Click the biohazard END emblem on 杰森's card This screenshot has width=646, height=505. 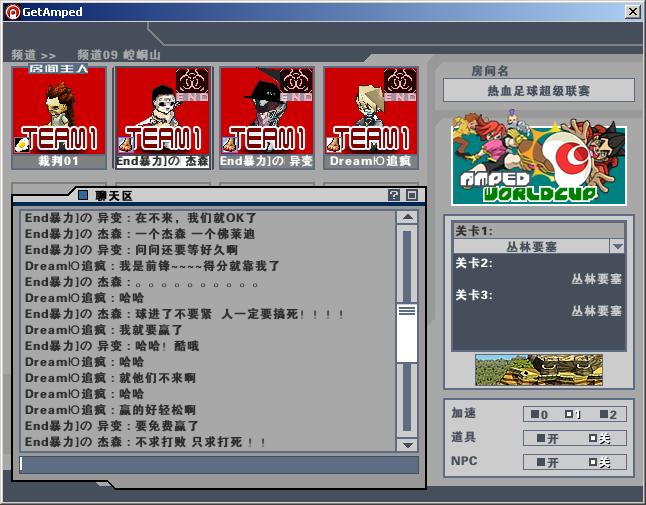pos(191,81)
